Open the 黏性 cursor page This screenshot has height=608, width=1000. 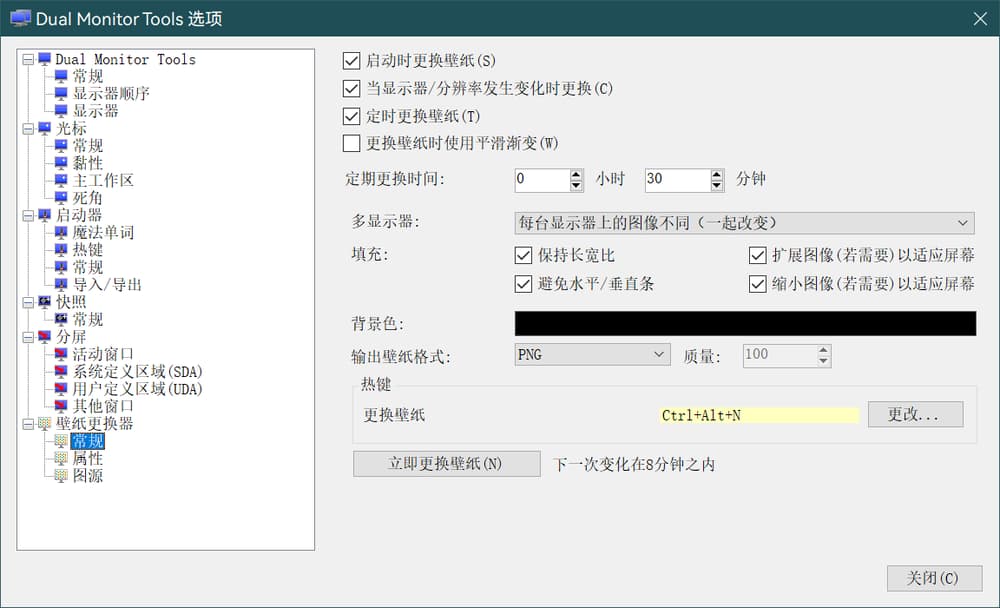(87, 163)
